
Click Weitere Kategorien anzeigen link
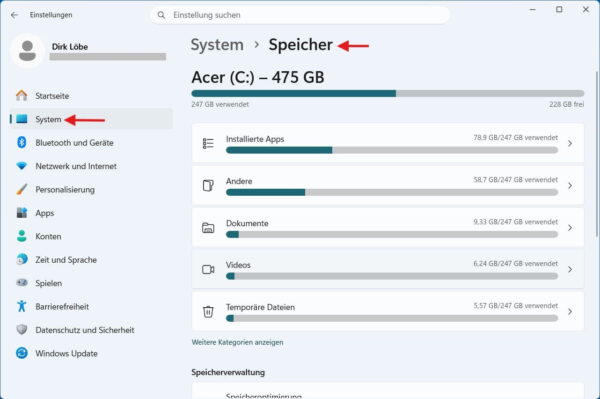point(237,342)
